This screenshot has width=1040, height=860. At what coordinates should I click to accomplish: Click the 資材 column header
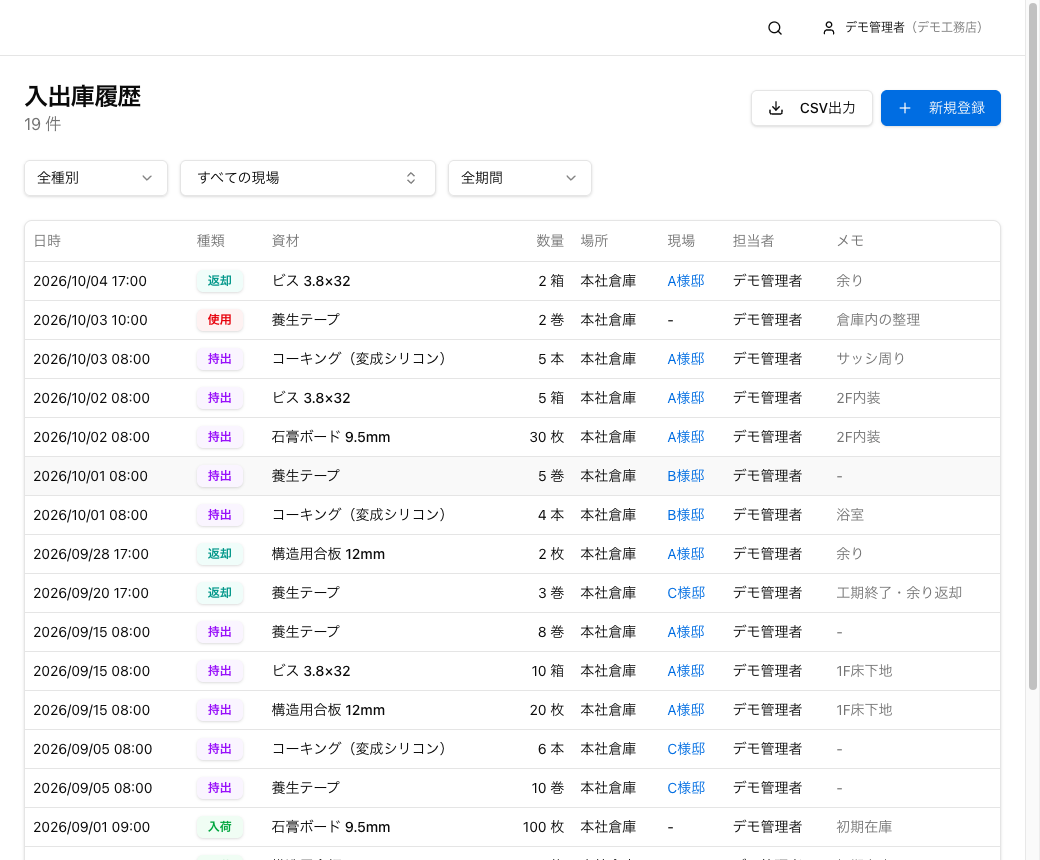point(285,241)
